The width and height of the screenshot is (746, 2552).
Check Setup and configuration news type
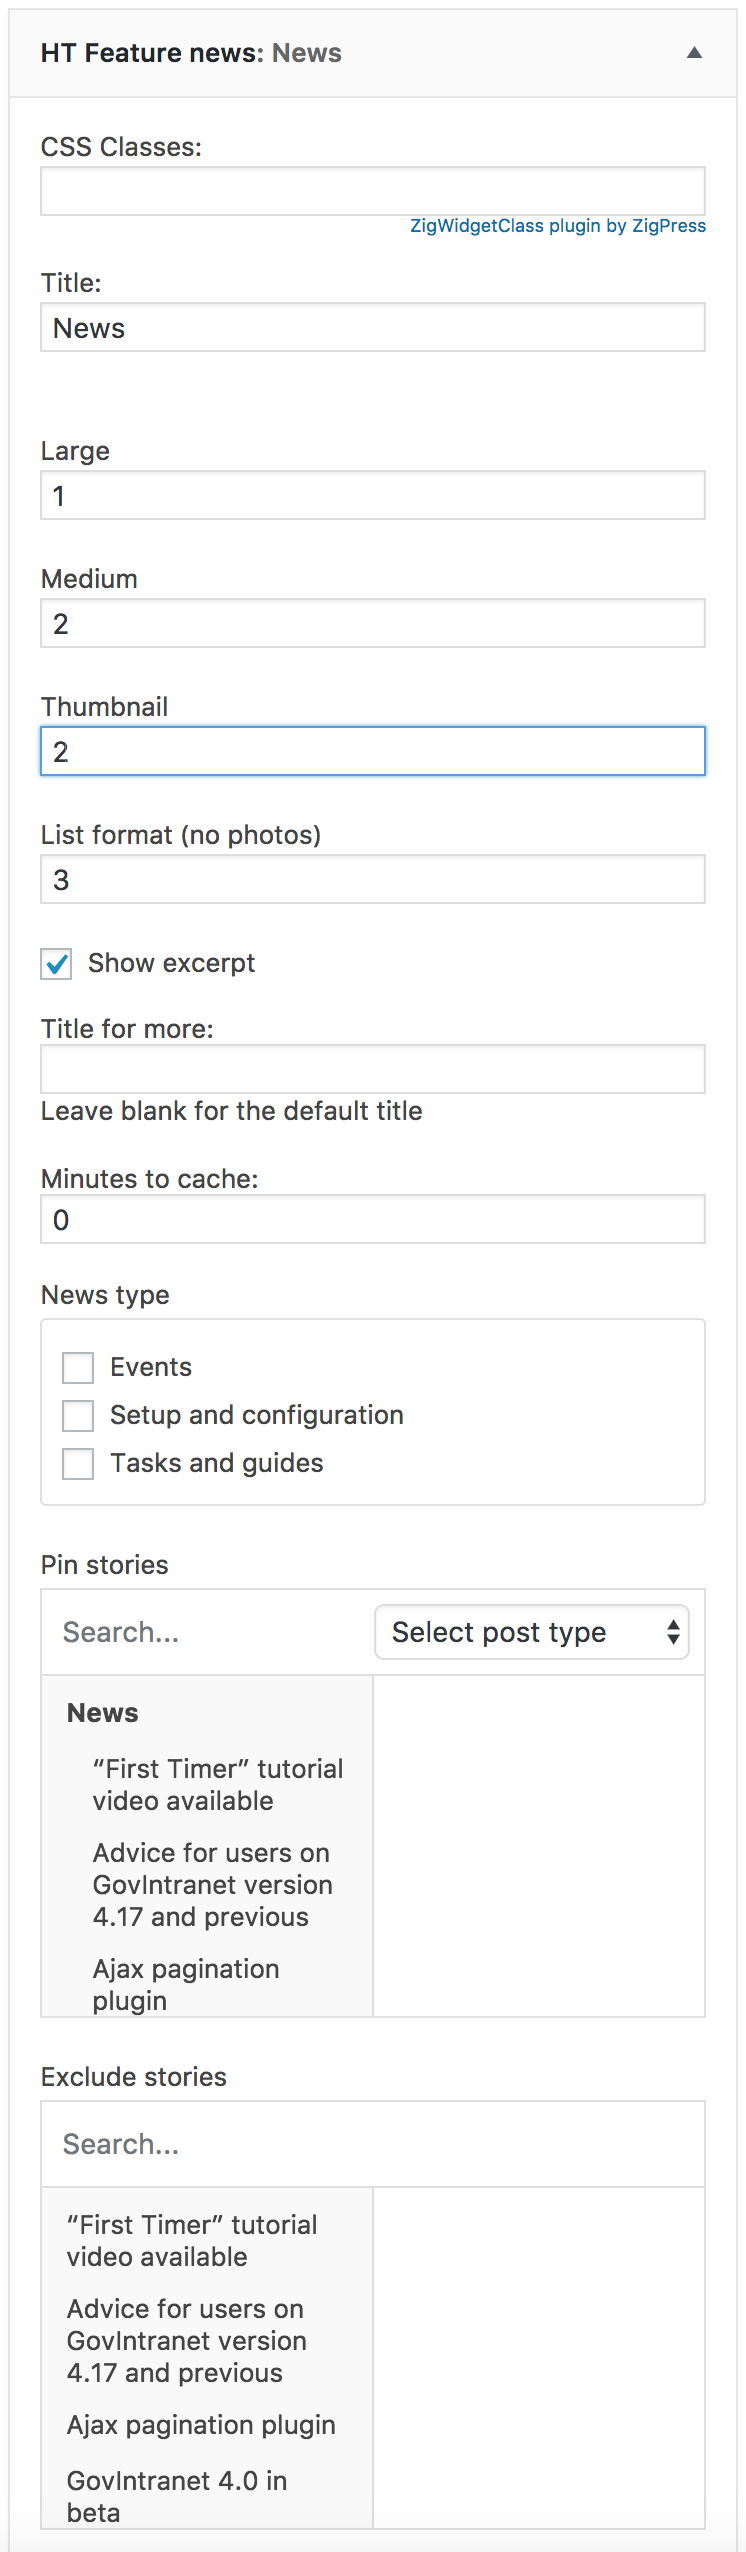[x=77, y=1415]
